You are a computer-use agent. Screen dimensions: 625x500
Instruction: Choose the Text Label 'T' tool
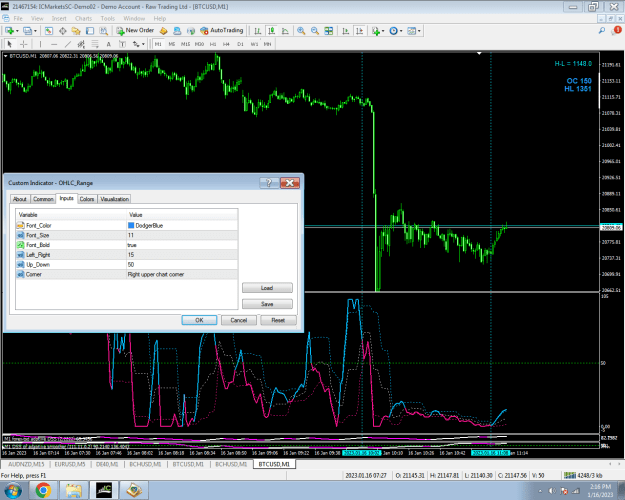(122, 44)
